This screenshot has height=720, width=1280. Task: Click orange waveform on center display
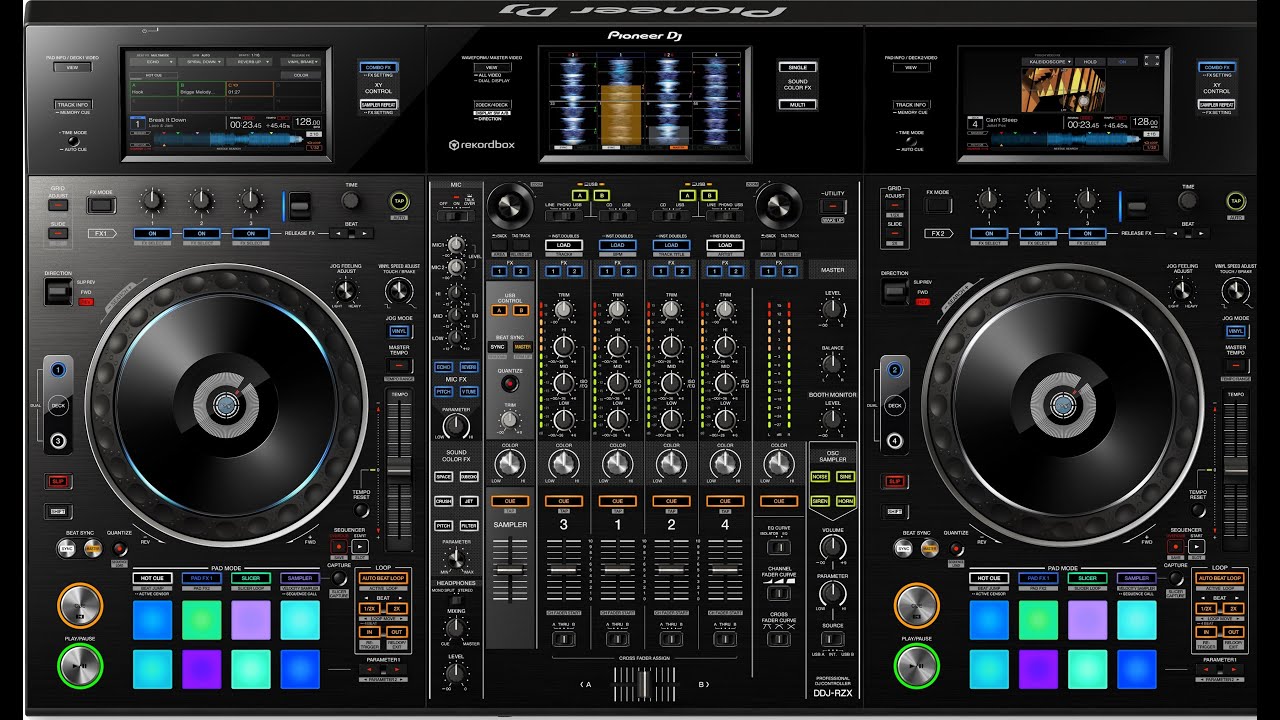pos(622,113)
